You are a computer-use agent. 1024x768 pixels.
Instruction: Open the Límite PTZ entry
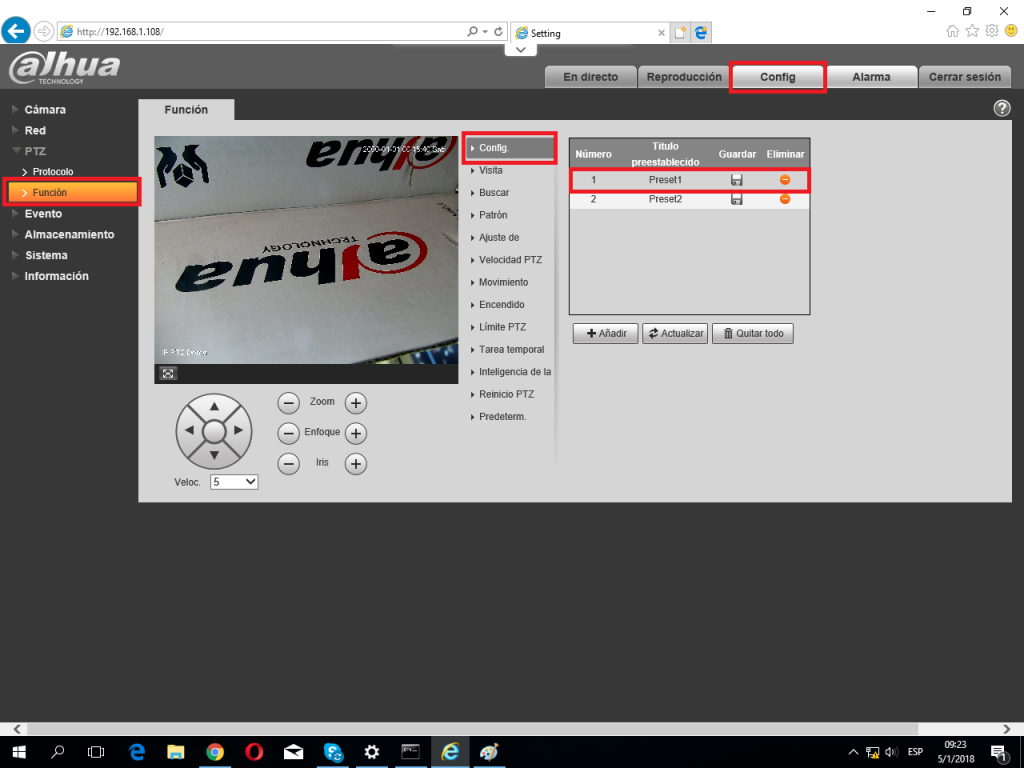click(502, 327)
